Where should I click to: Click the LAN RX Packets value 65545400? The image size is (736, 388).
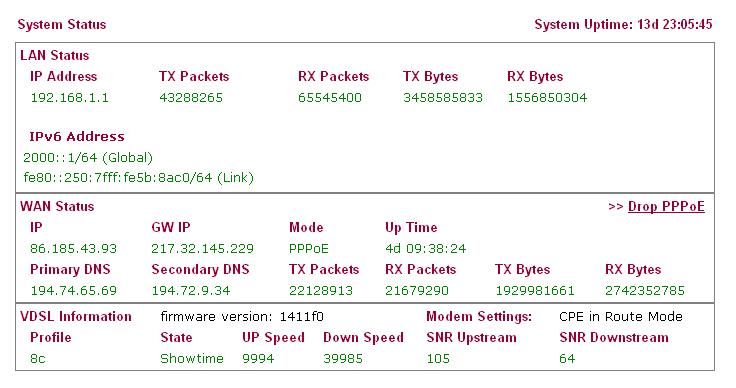(330, 98)
